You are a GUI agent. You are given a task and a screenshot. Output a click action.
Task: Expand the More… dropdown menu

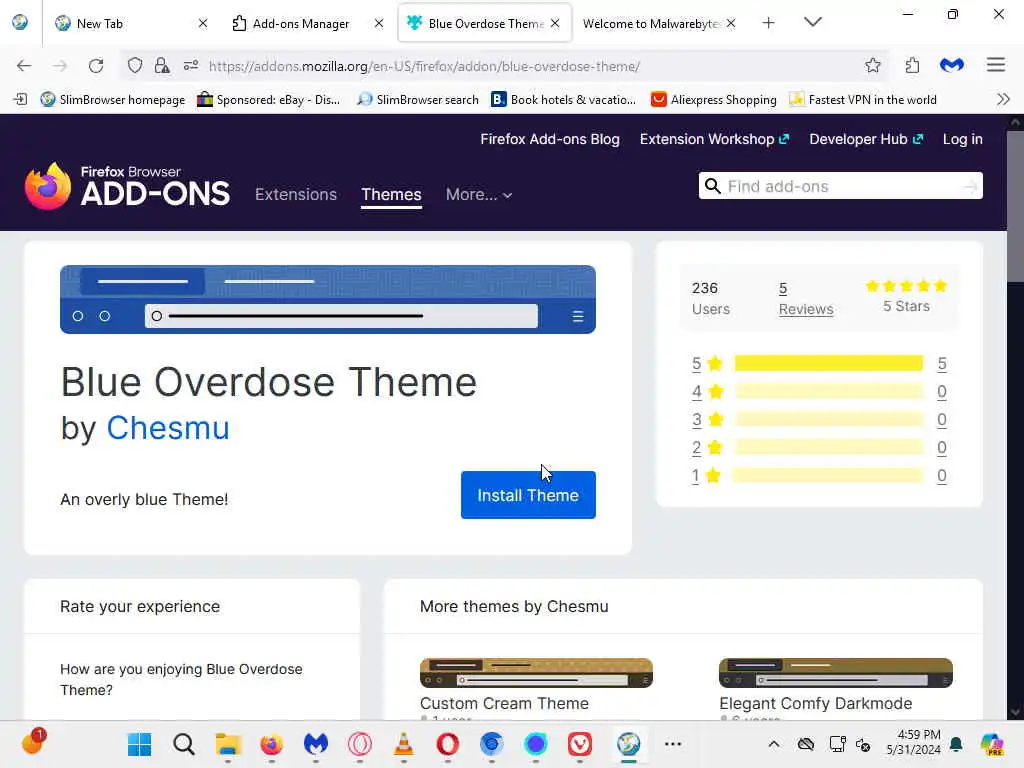click(479, 194)
